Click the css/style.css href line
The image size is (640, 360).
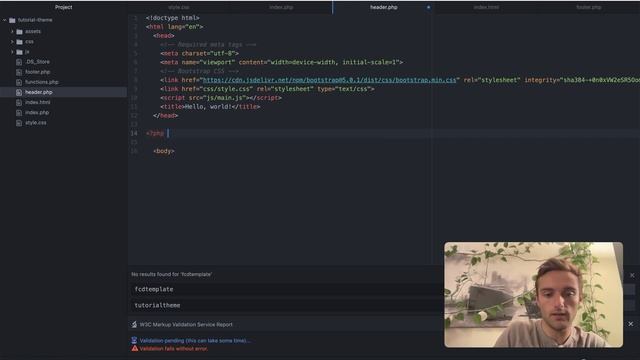pos(267,89)
